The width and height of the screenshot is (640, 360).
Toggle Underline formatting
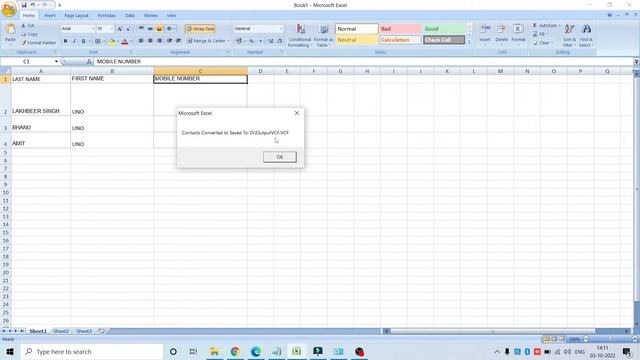83,41
